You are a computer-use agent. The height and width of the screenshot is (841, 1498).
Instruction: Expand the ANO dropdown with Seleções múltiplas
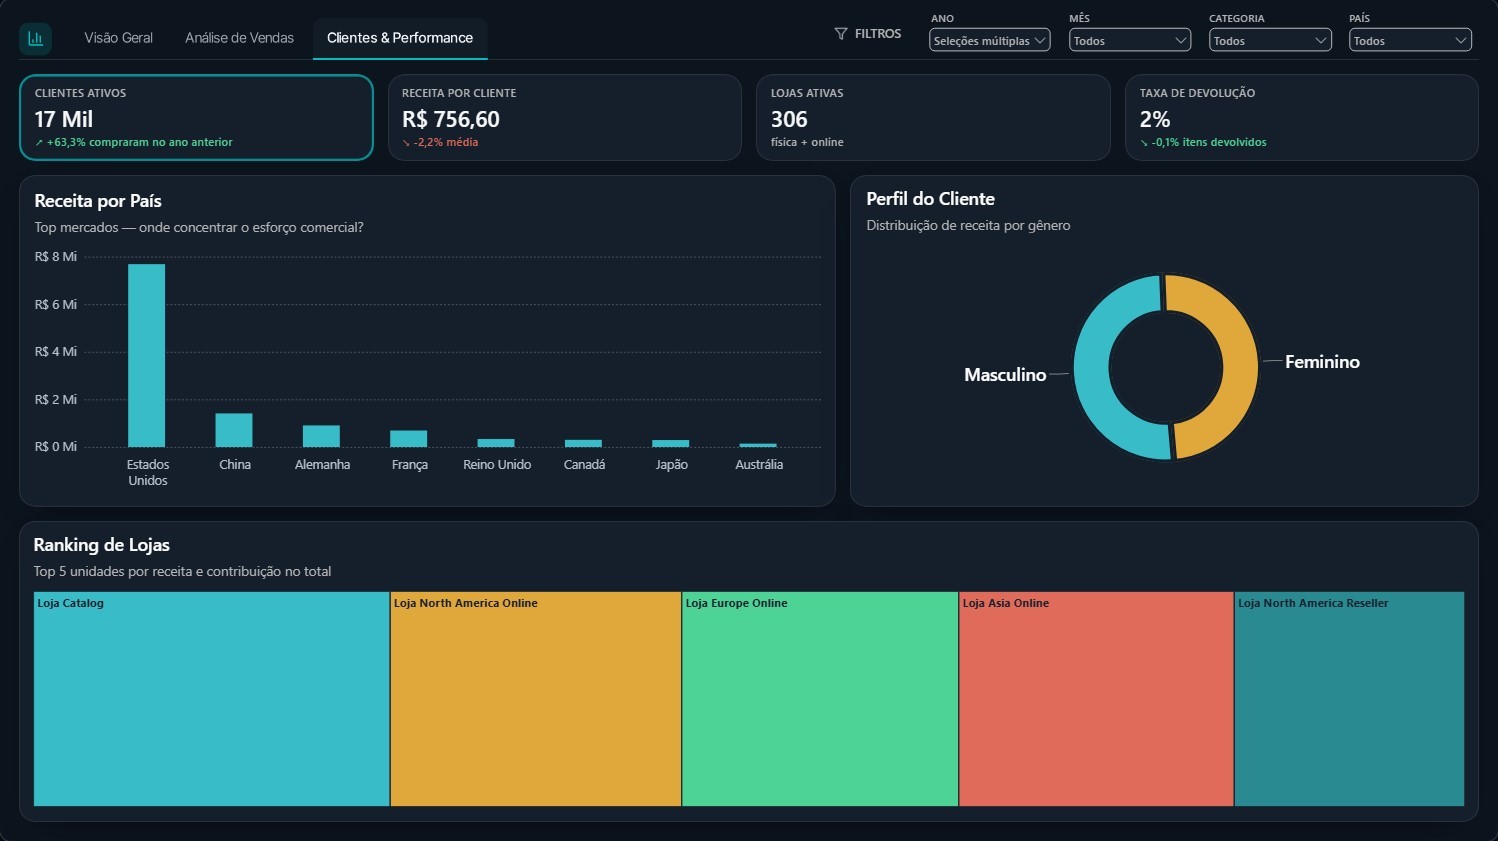point(990,41)
